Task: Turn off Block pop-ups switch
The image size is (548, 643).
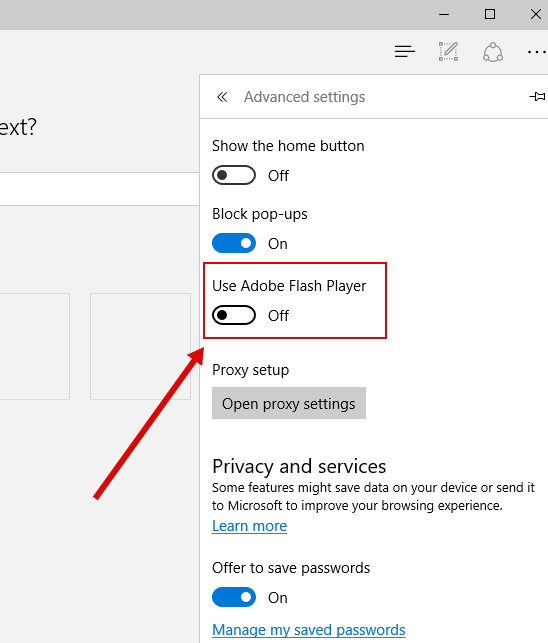Action: click(x=234, y=244)
